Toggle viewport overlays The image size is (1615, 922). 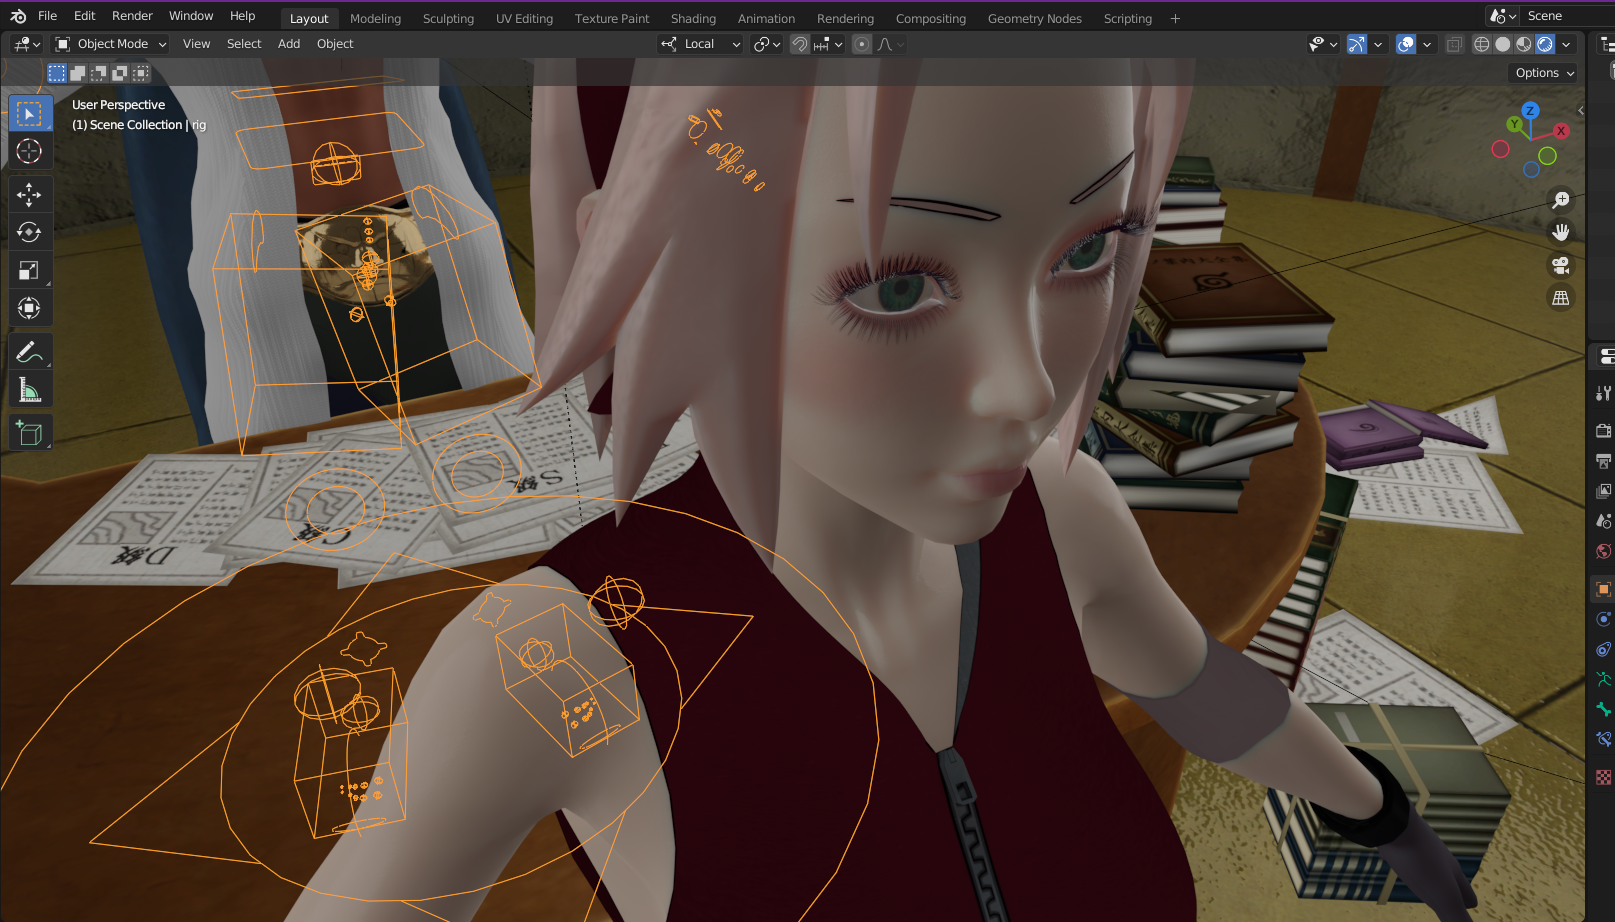tap(1406, 44)
